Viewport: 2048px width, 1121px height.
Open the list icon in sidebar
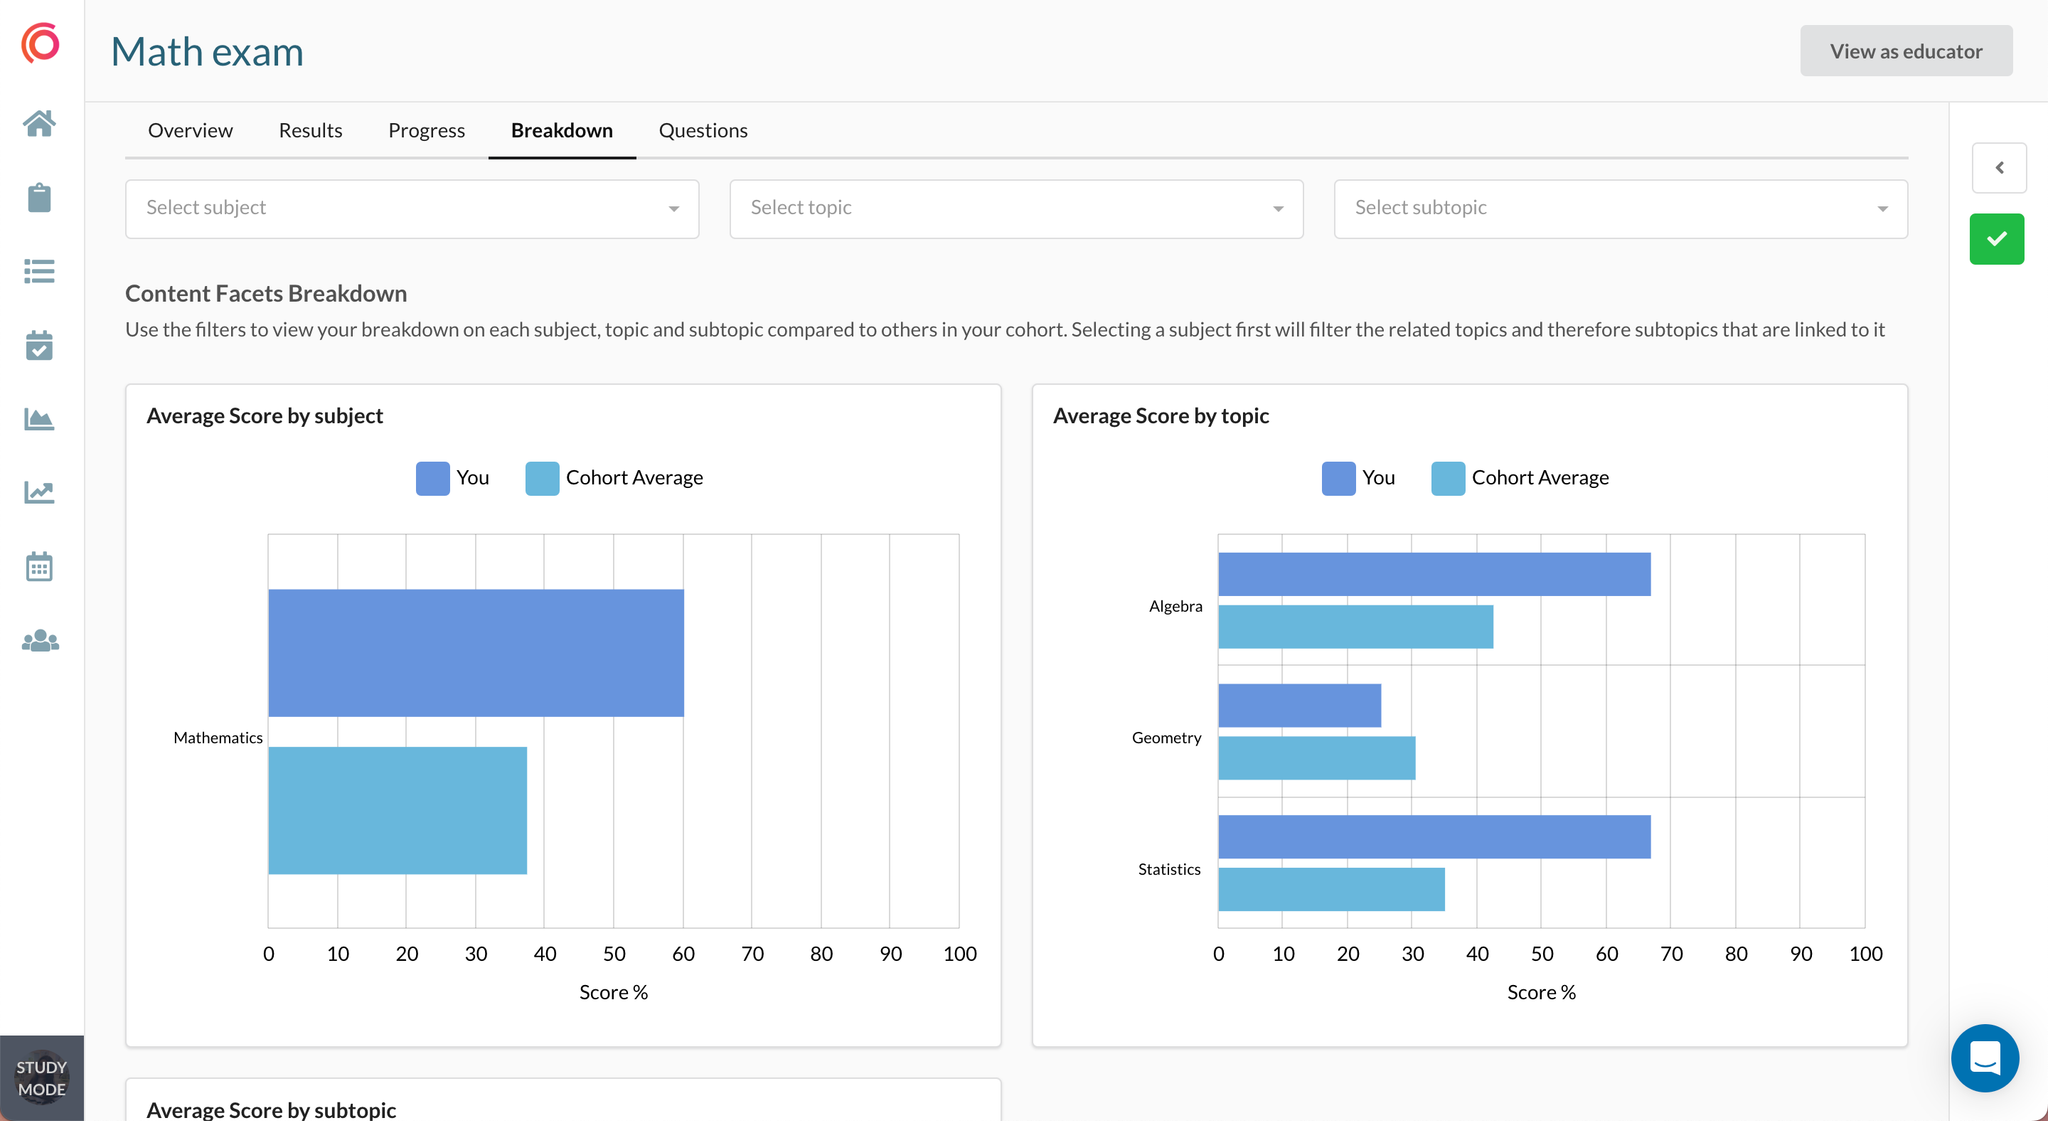point(39,271)
